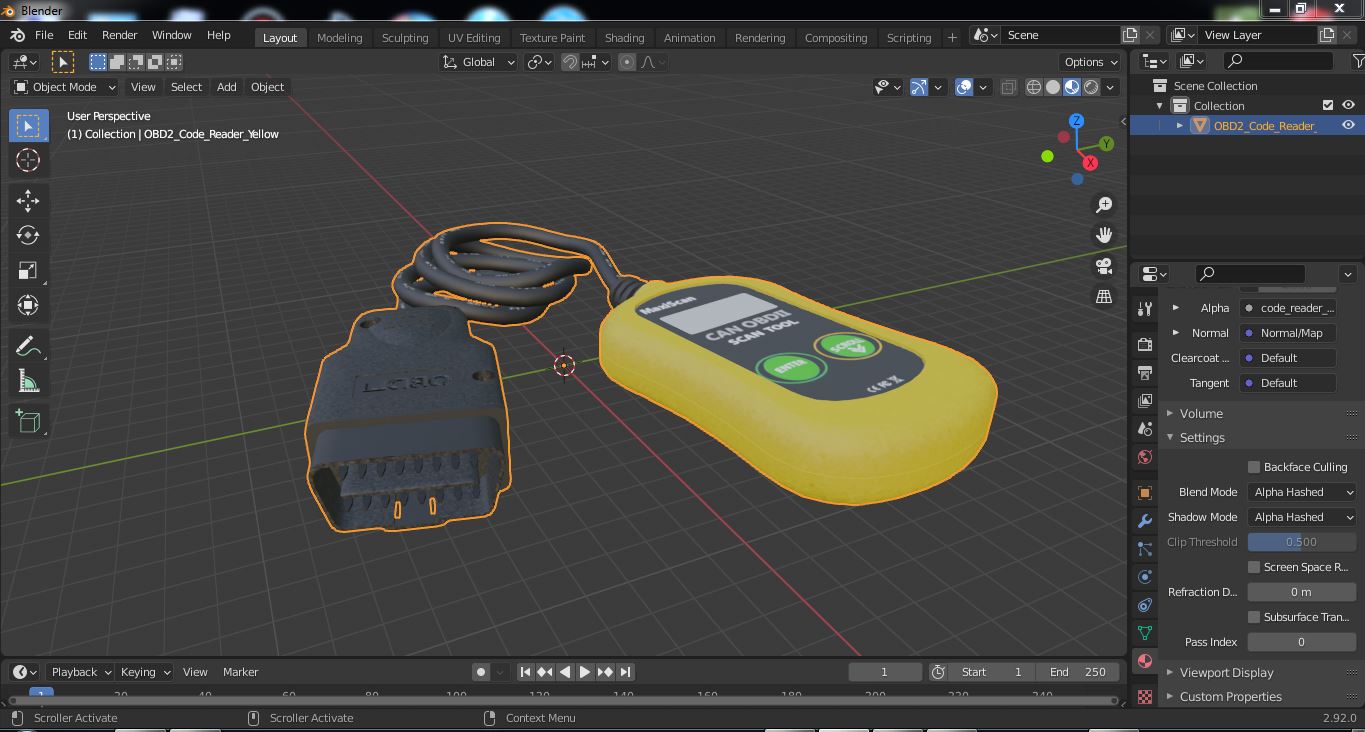Expand OBD2_Code_Reader item in outliner
This screenshot has height=732, width=1365.
coord(1180,125)
